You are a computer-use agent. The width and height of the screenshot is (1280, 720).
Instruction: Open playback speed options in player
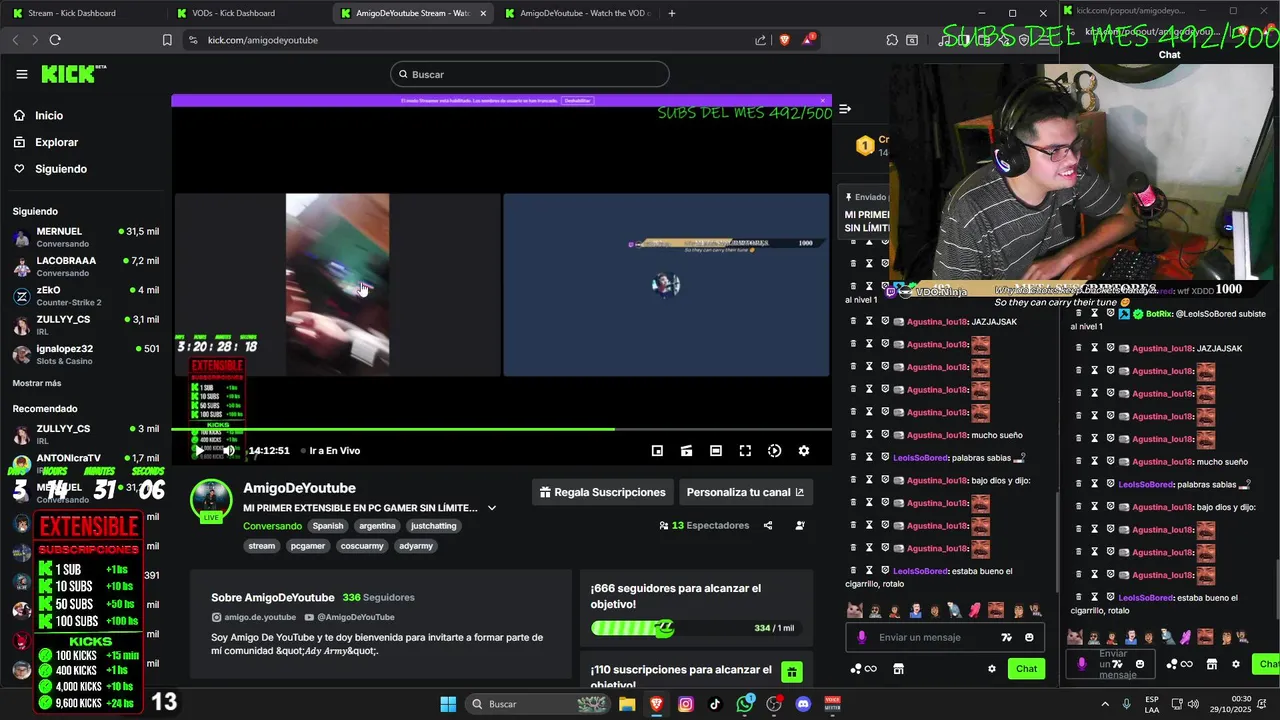coord(774,451)
